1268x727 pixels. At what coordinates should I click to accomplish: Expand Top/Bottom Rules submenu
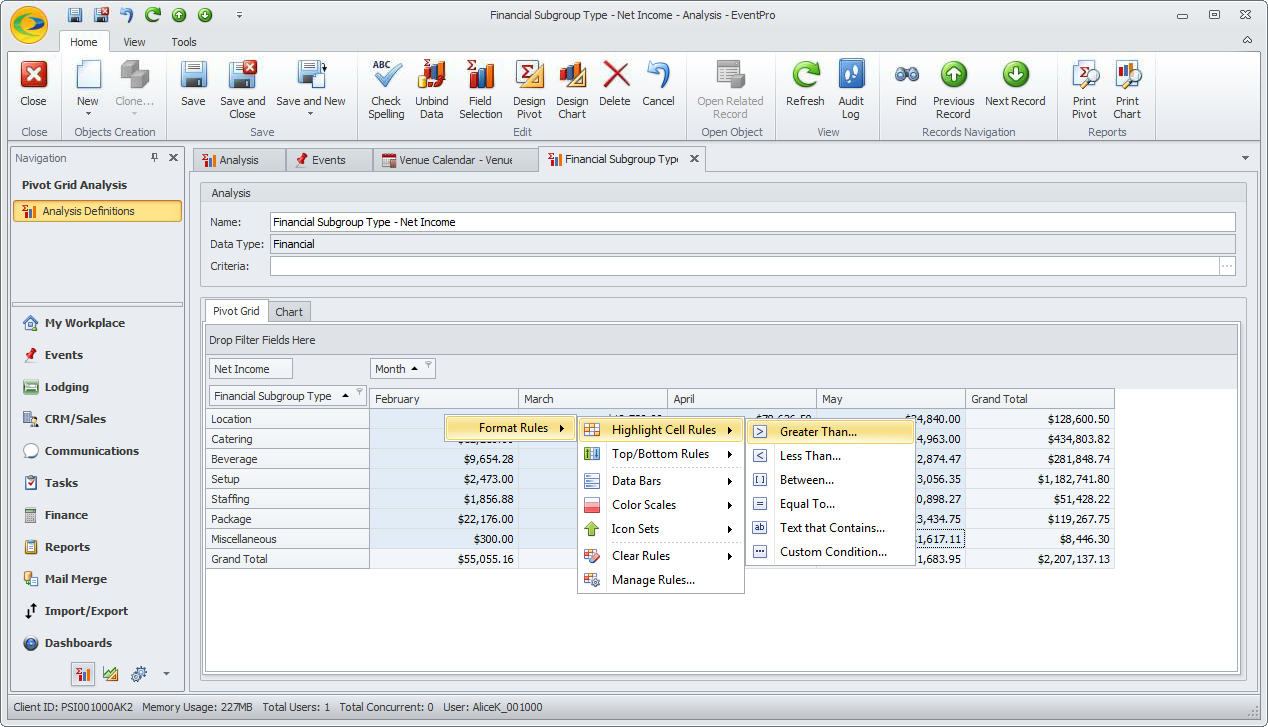point(660,454)
